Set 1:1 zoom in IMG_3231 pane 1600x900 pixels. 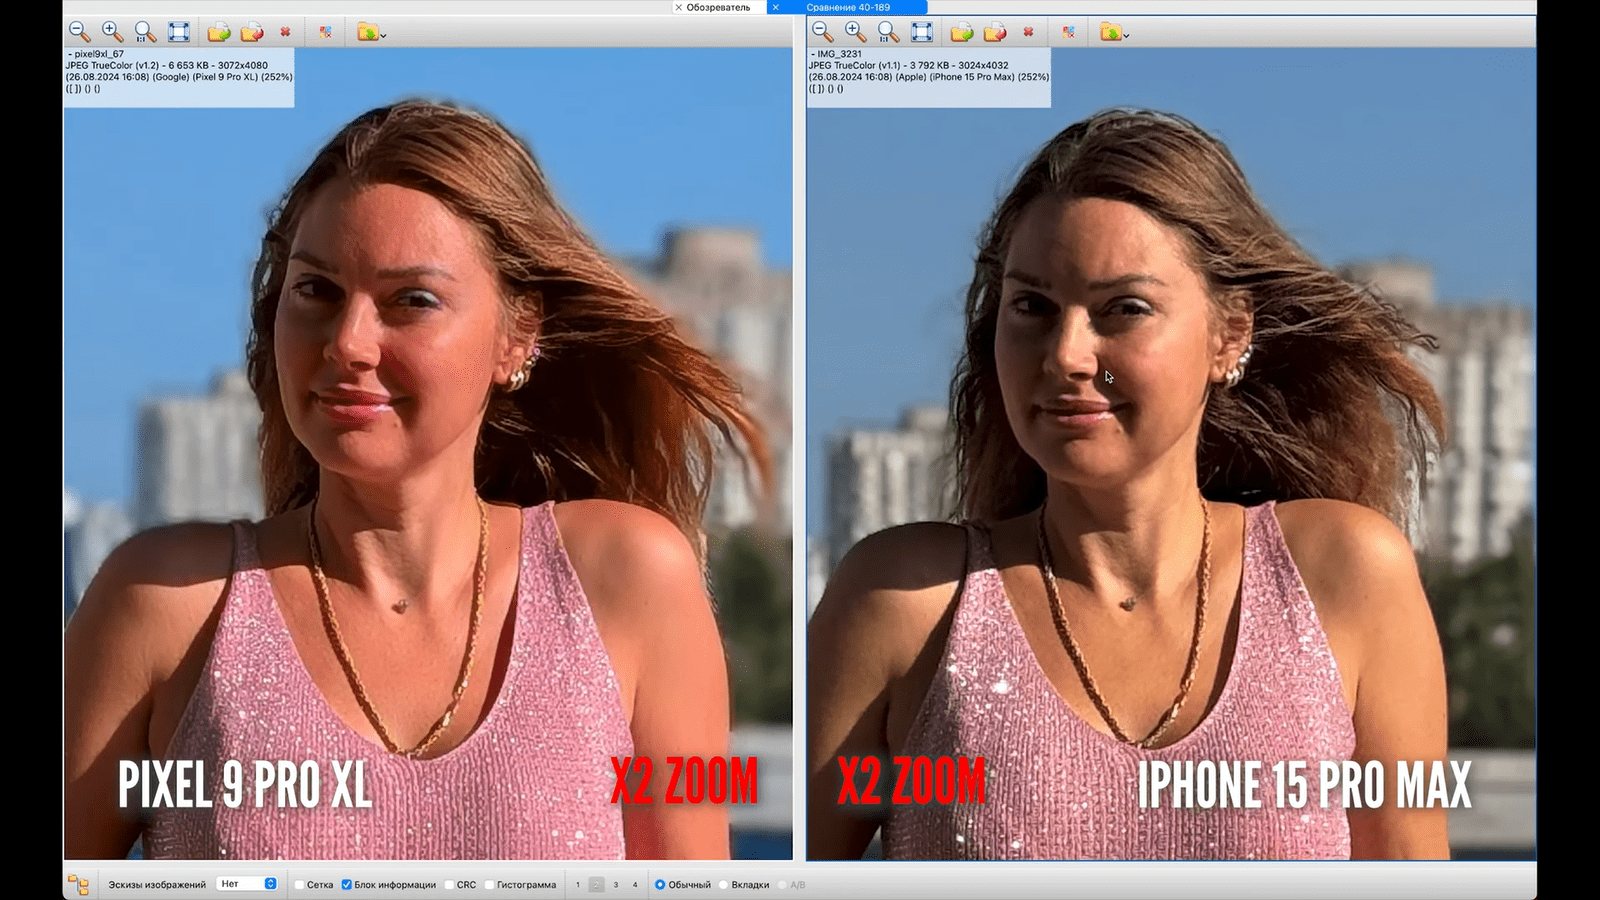(889, 32)
